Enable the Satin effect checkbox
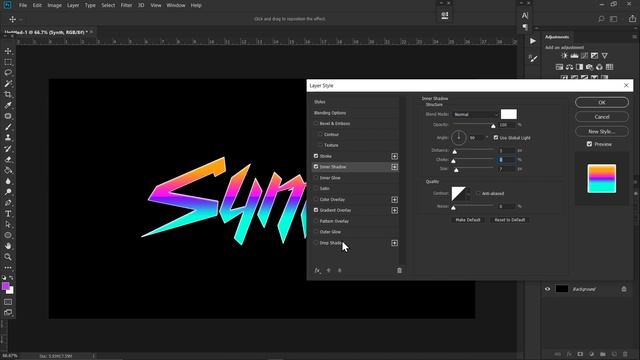640x360 pixels. point(316,188)
